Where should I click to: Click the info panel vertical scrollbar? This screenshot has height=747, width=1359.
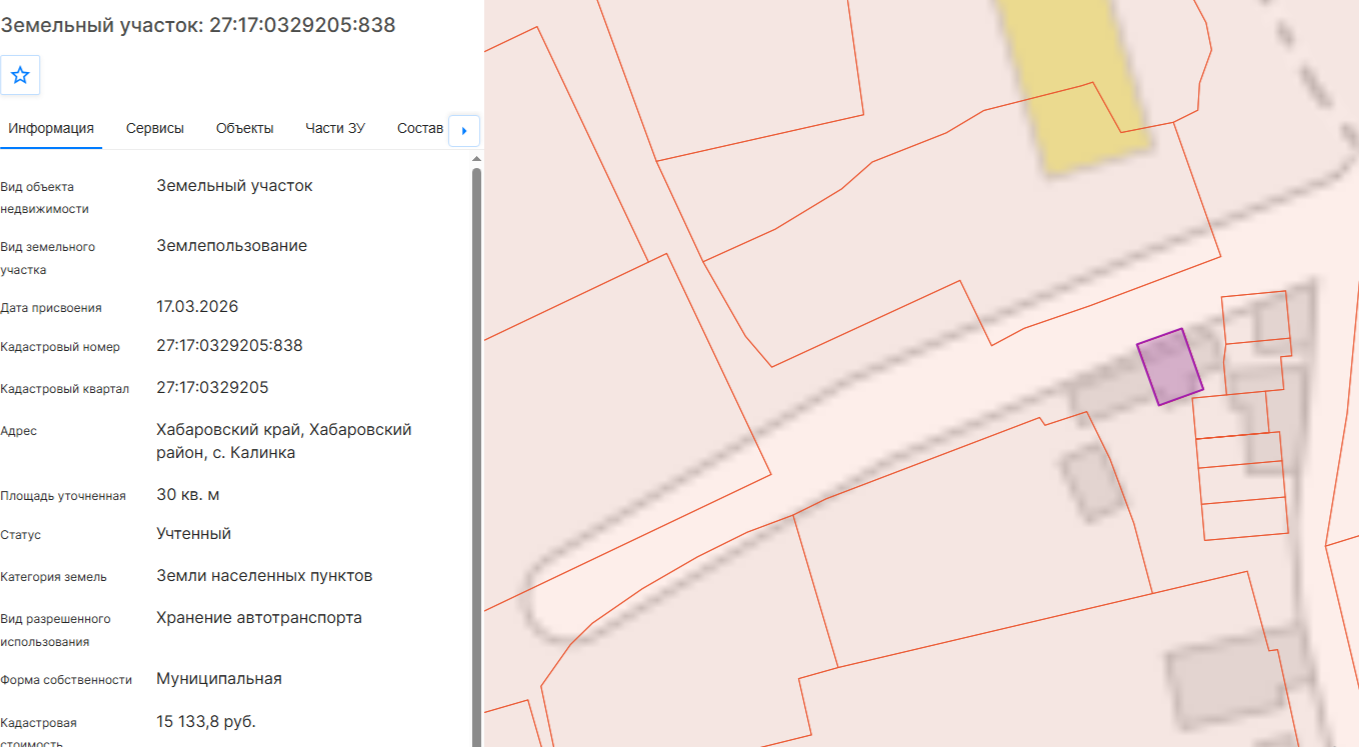coord(477,456)
